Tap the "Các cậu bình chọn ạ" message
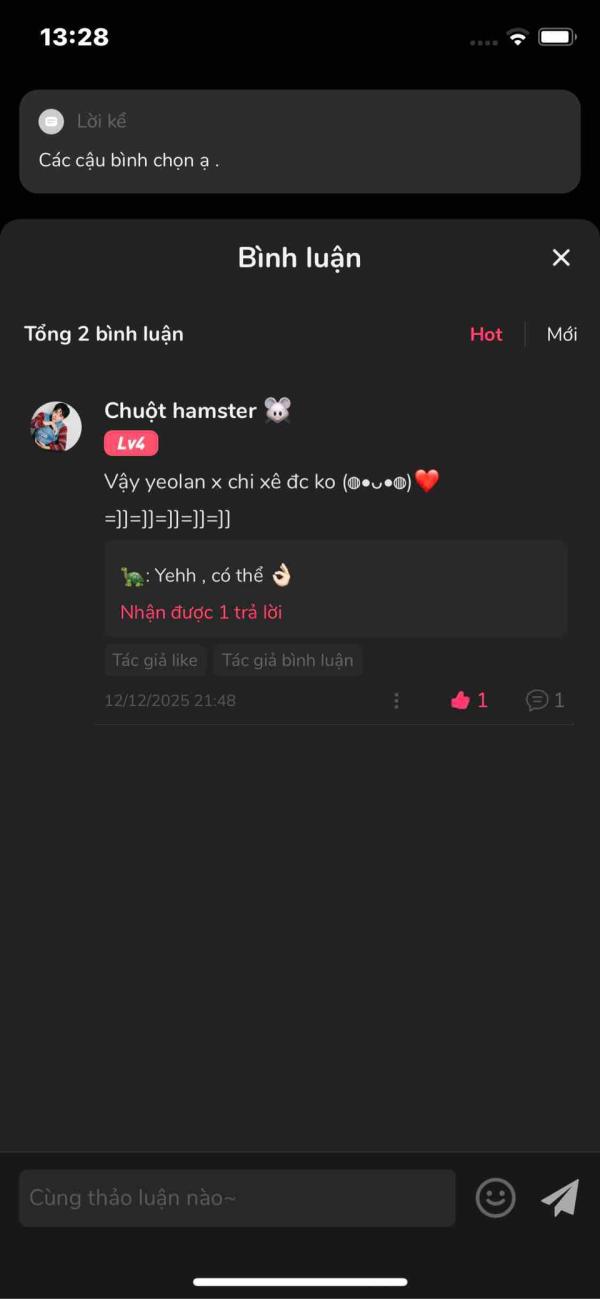600x1299 pixels. [x=129, y=160]
